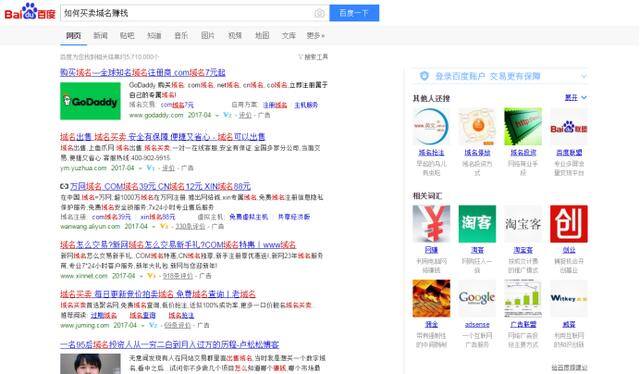
Task: Open camera image search icon
Action: click(x=319, y=13)
